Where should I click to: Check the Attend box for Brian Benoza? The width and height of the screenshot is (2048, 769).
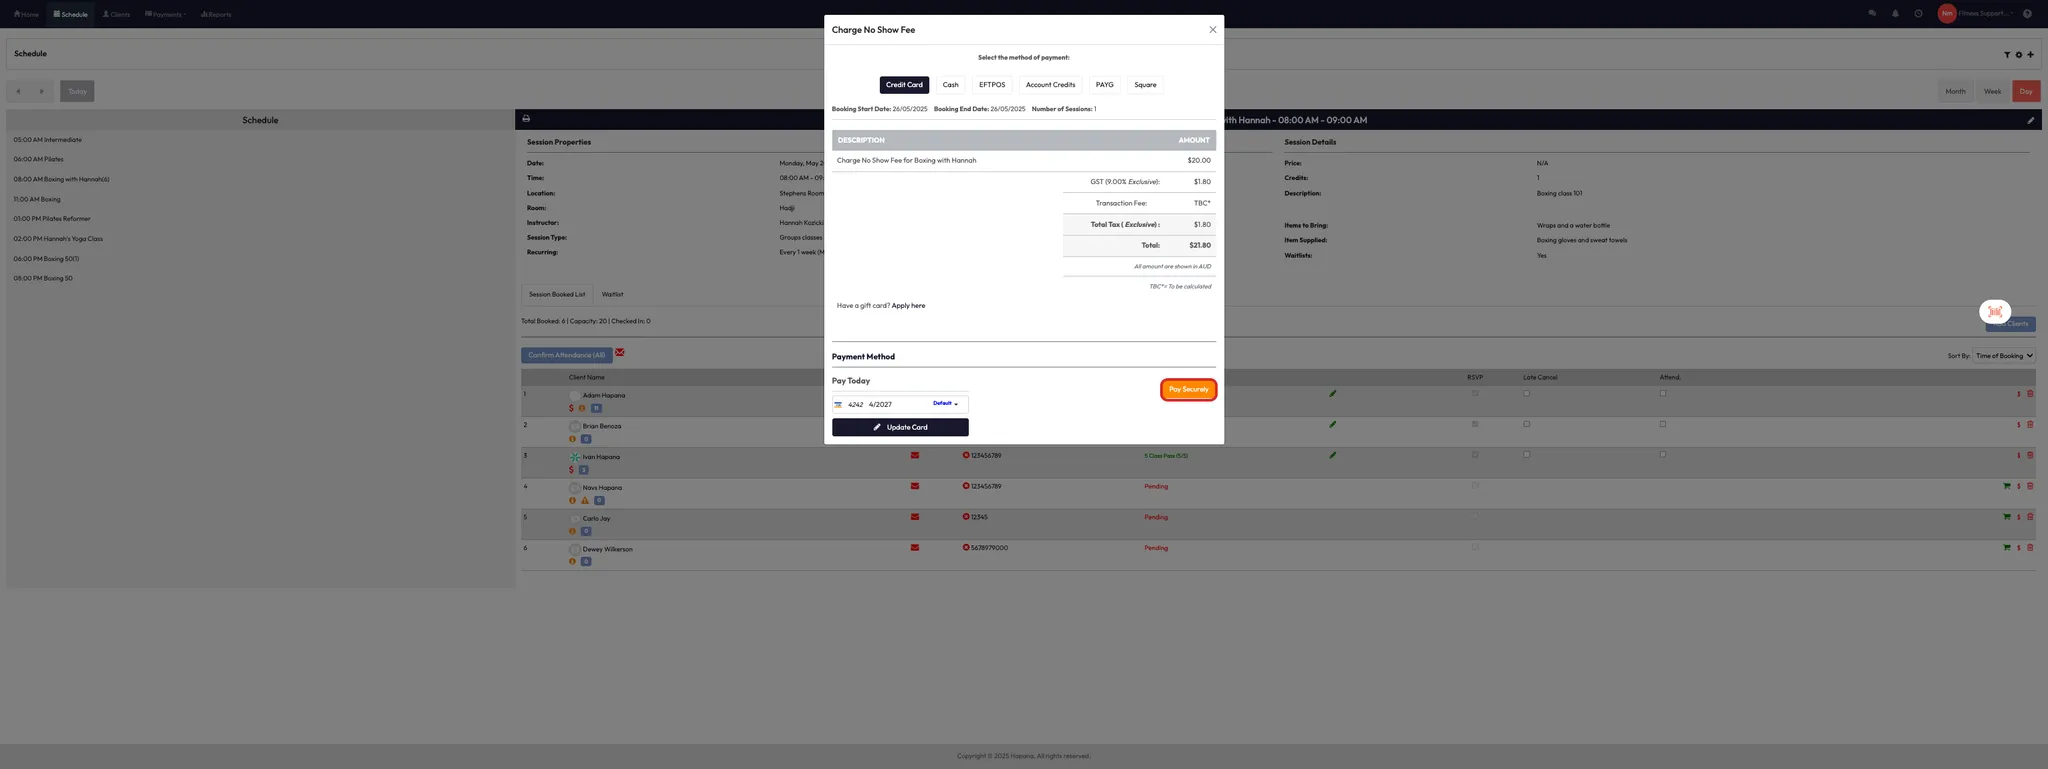[x=1663, y=424]
